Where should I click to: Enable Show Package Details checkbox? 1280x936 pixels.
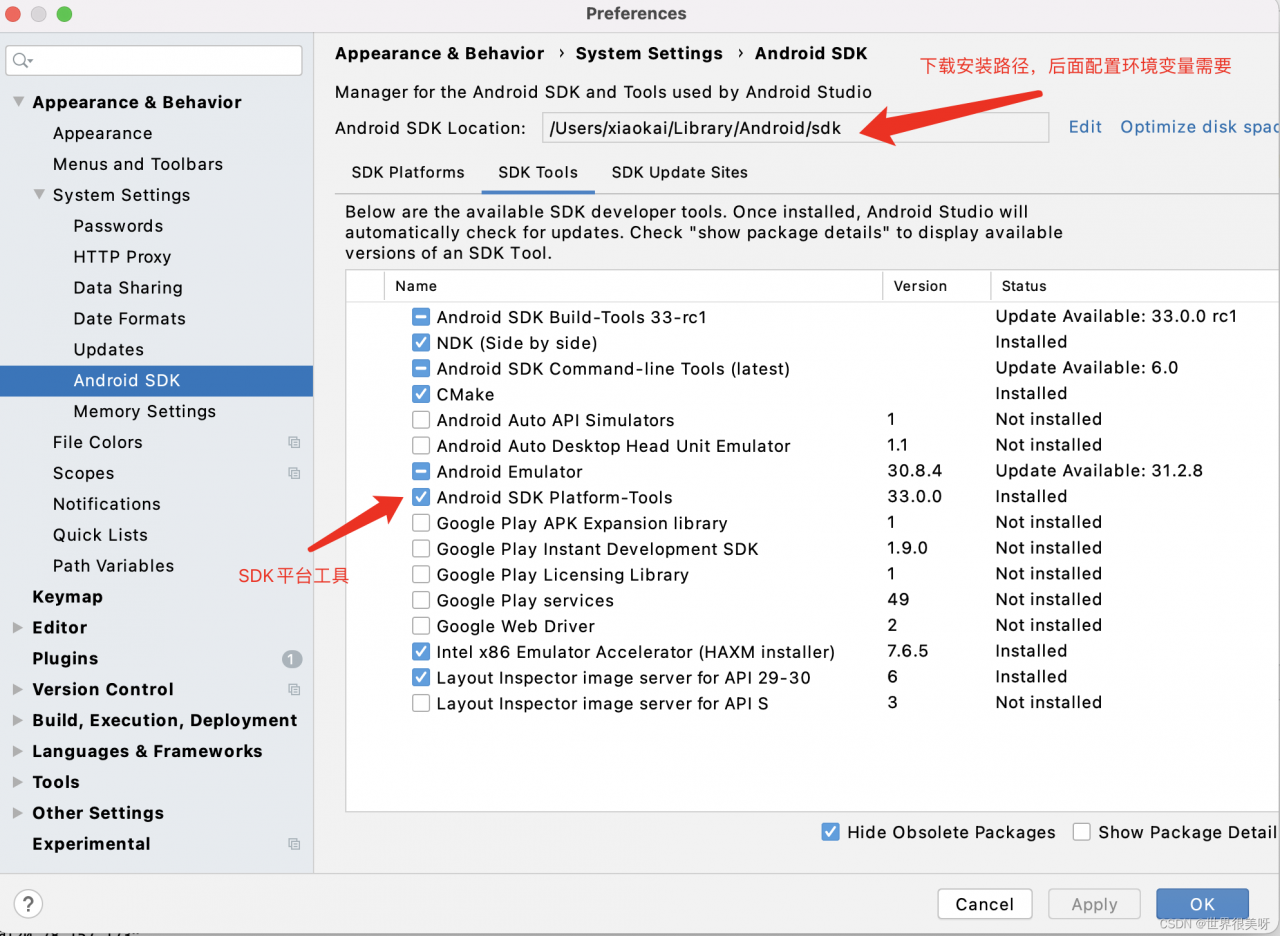[1081, 832]
